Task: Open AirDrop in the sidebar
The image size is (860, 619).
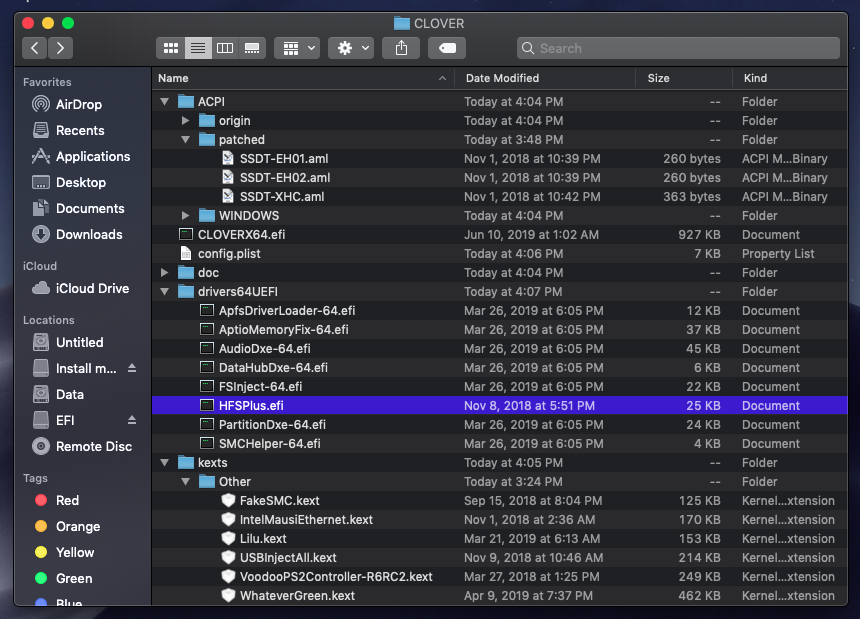Action: click(x=78, y=104)
